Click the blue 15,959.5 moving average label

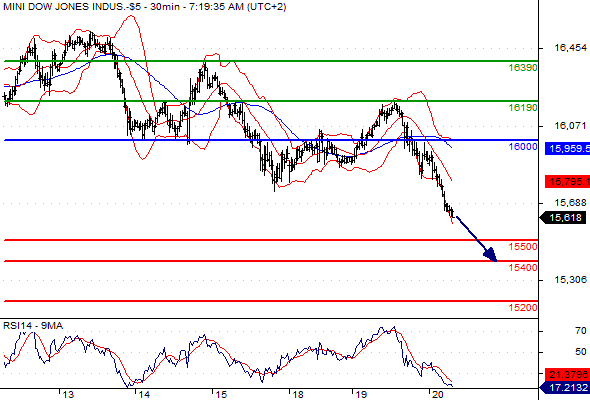(x=568, y=148)
